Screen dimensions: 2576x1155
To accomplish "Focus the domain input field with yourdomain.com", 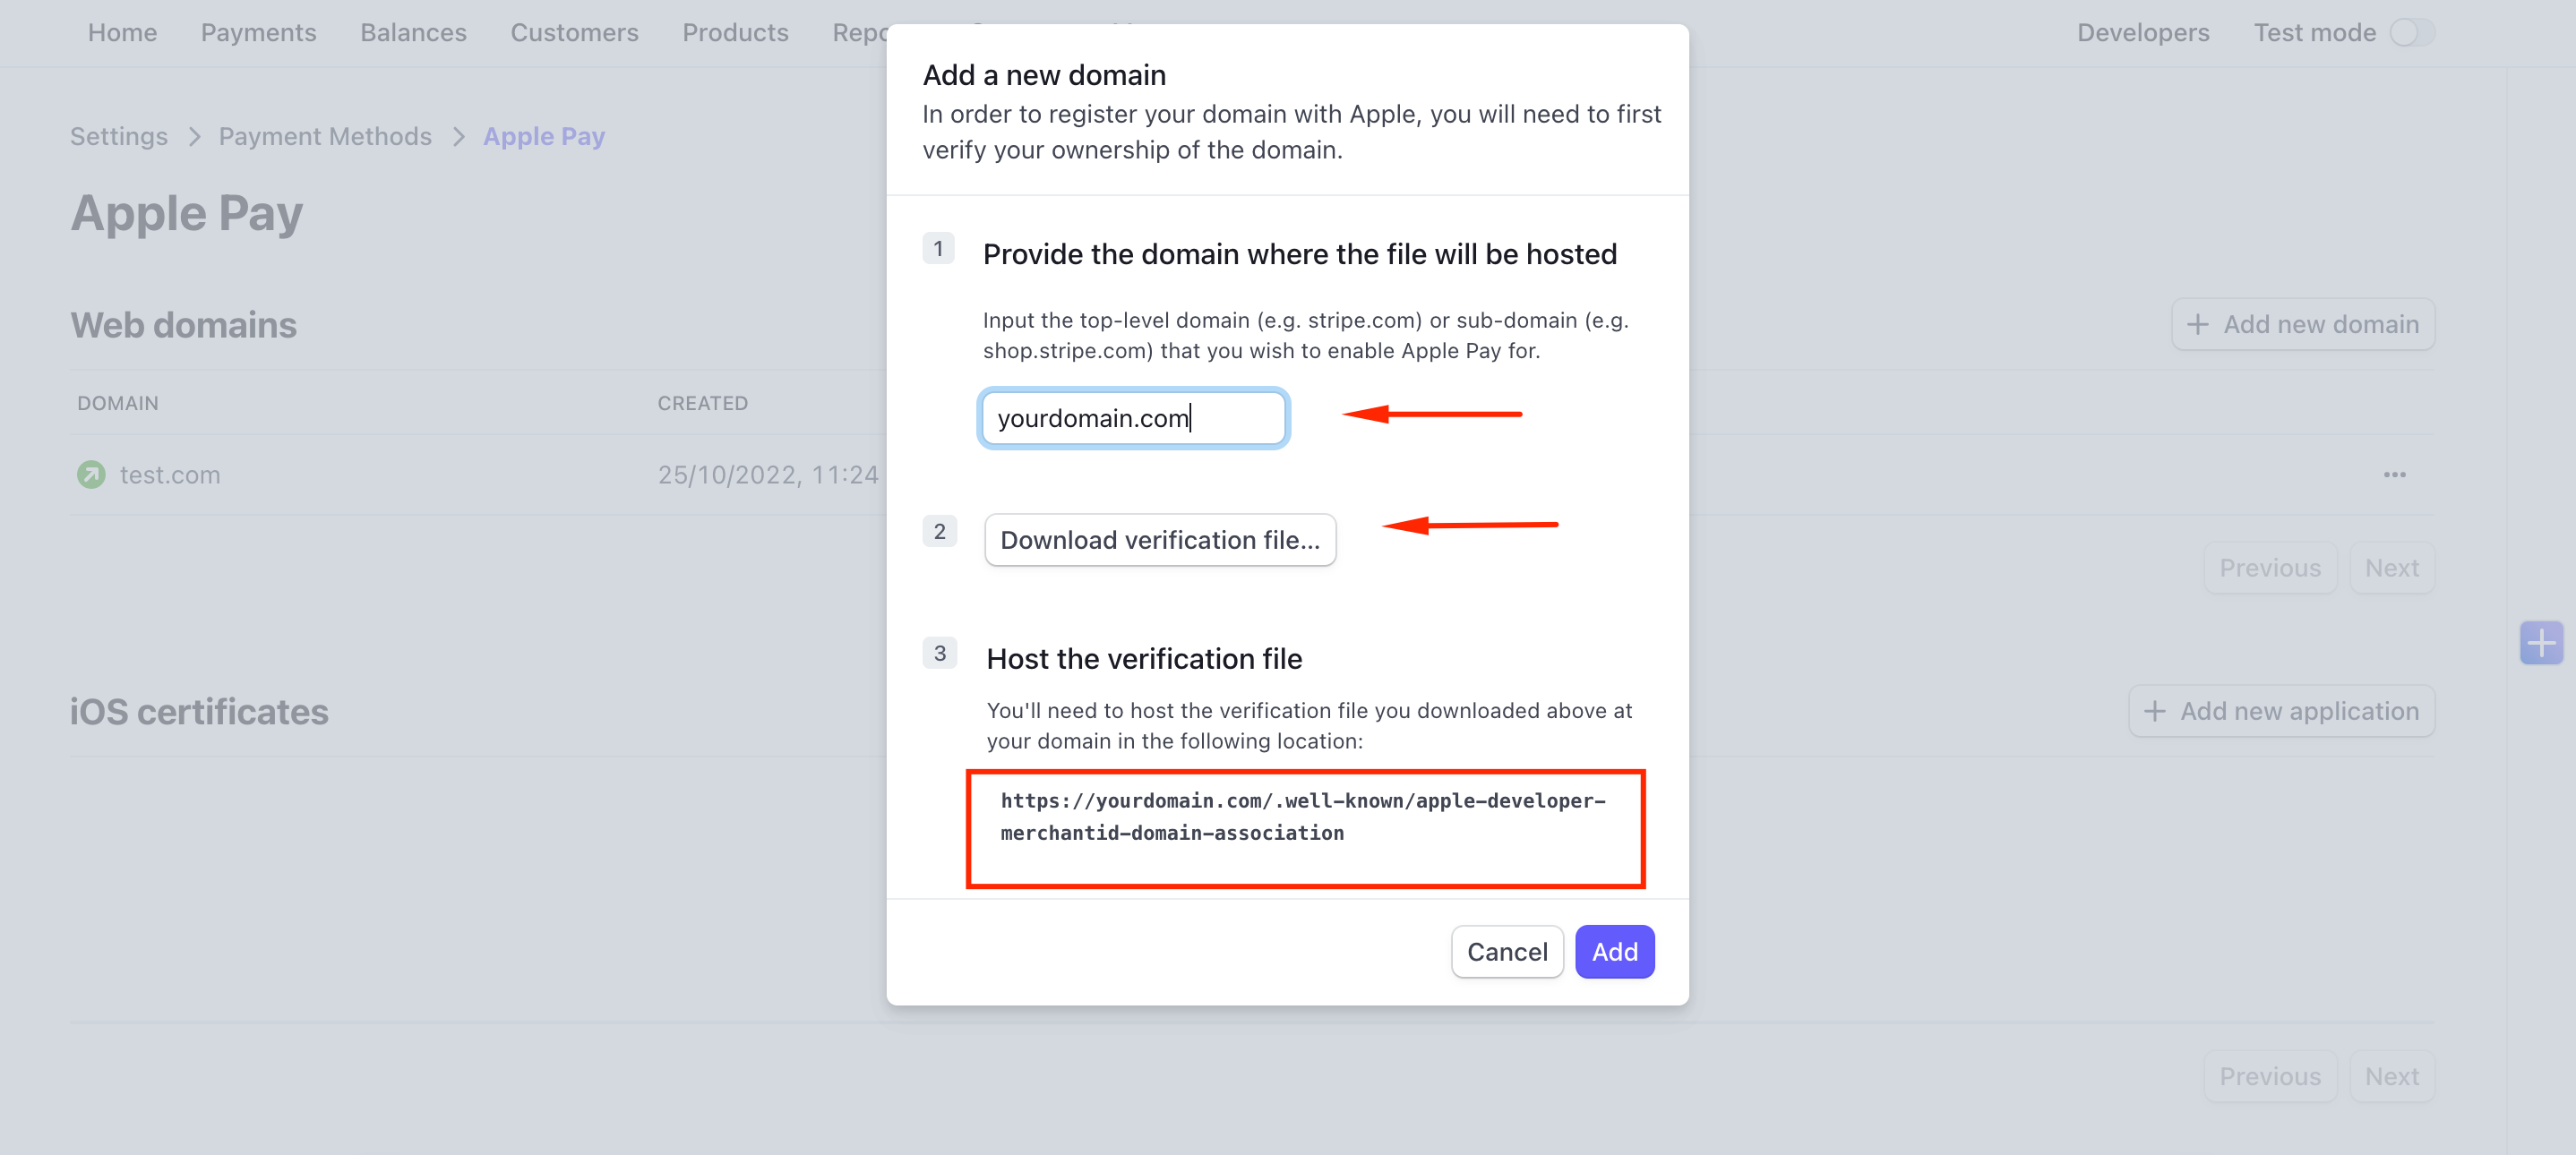I will click(x=1133, y=418).
